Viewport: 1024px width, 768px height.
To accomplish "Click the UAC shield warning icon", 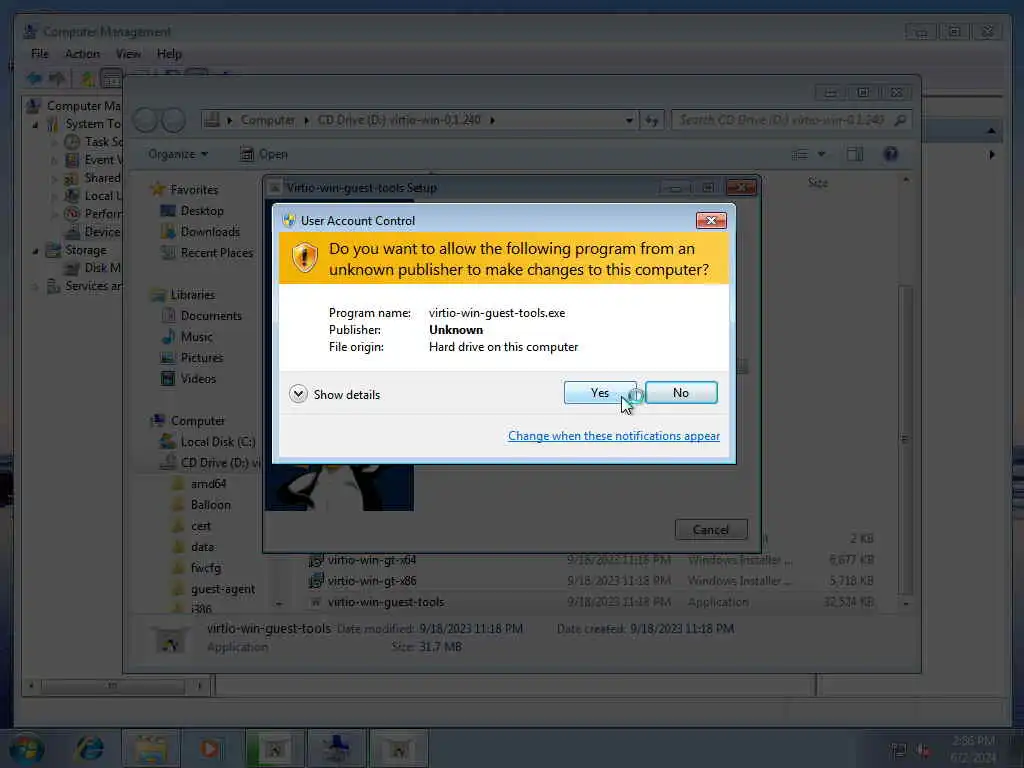I will [x=304, y=257].
